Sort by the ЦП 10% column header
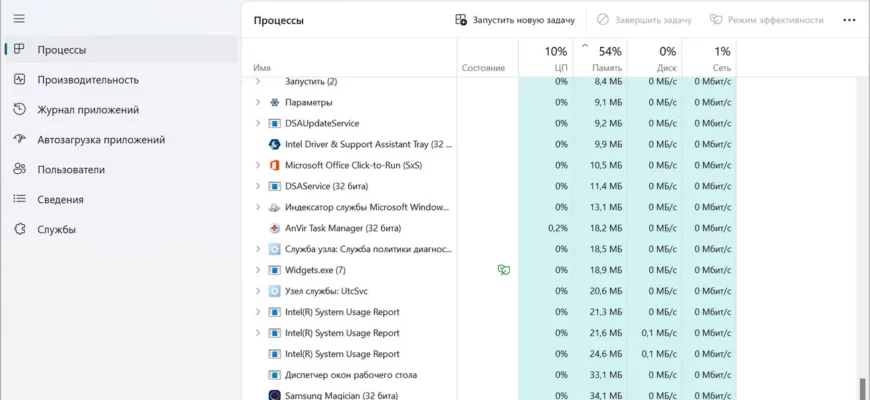This screenshot has height=400, width=870. (545, 58)
